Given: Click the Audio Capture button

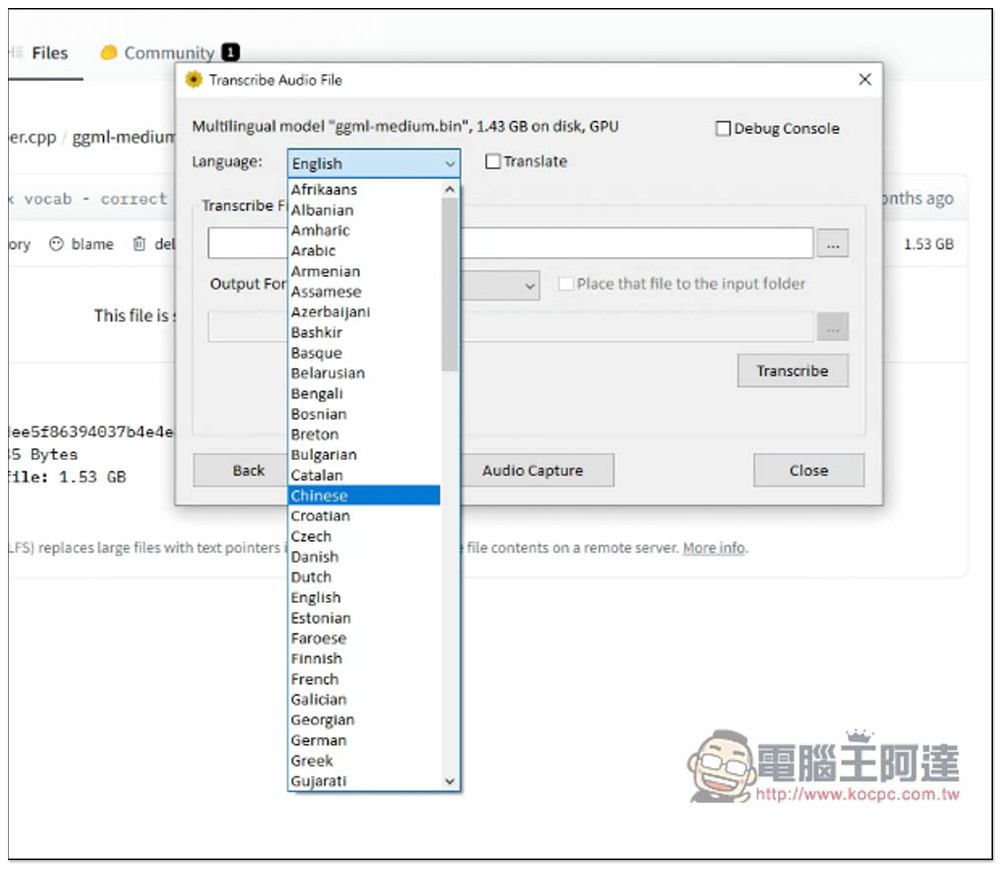Looking at the screenshot, I should [532, 471].
